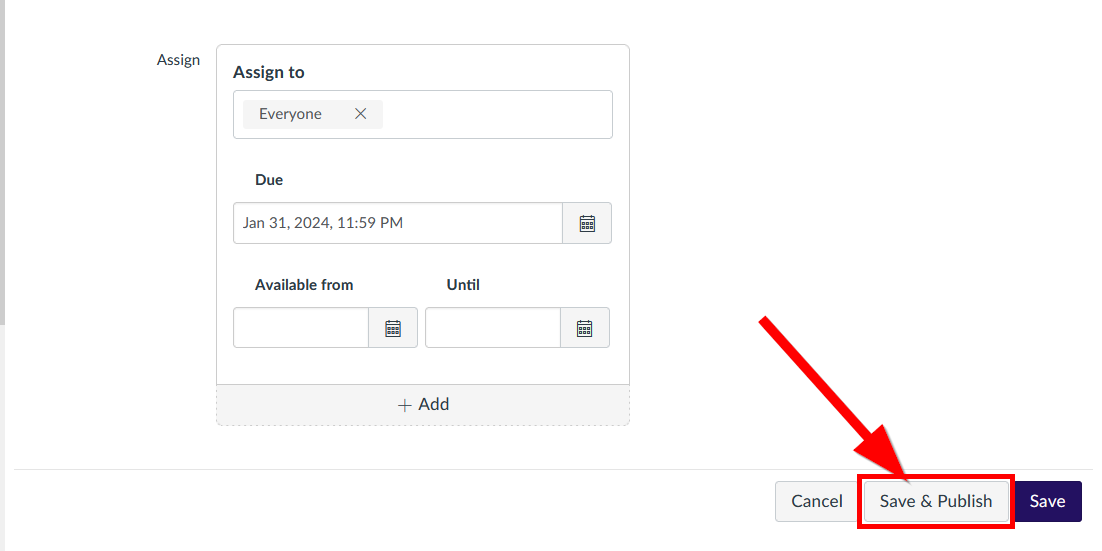
Task: Focus the Until date field
Action: pos(493,328)
